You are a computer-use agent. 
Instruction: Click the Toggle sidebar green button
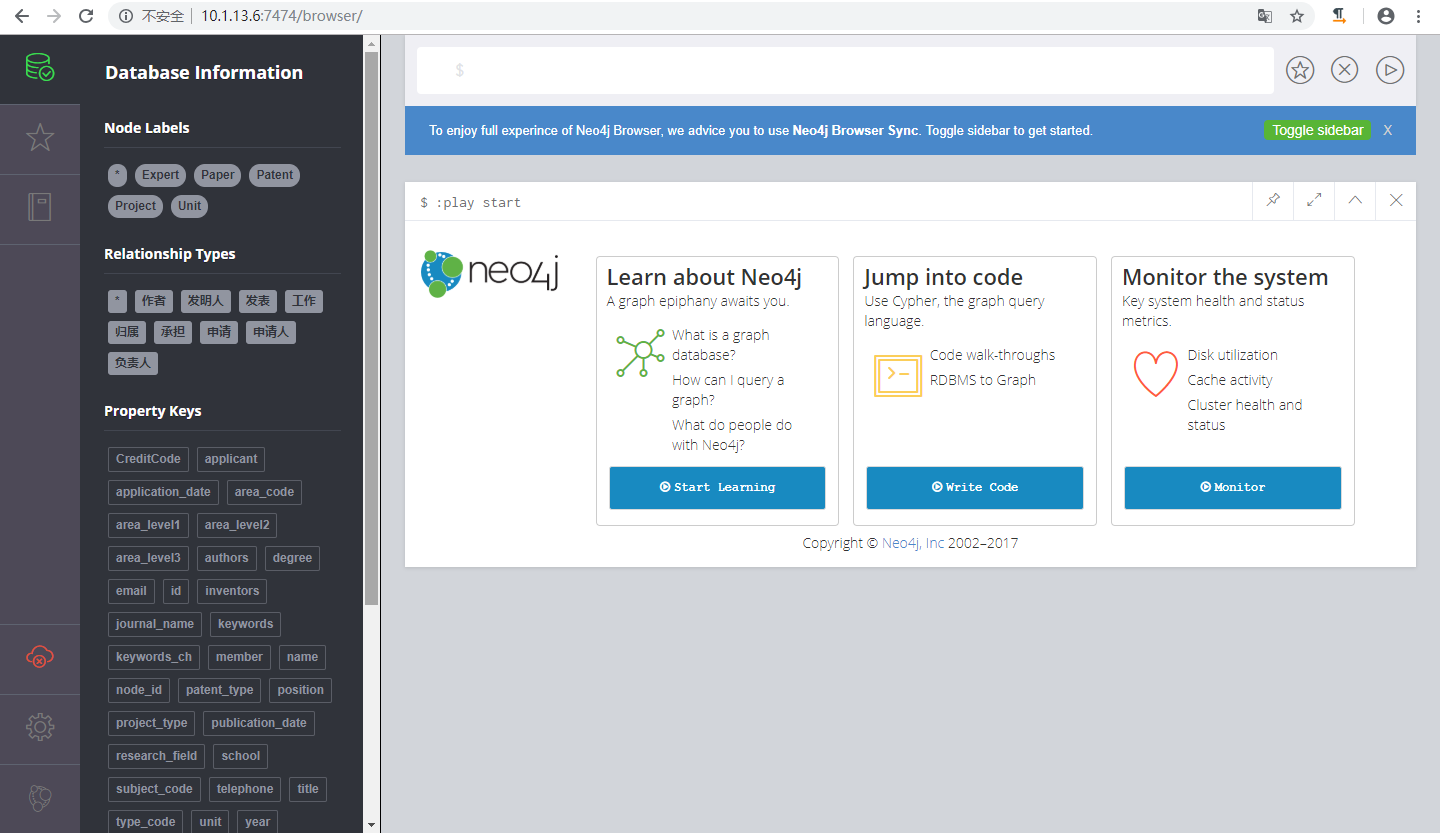coord(1317,131)
